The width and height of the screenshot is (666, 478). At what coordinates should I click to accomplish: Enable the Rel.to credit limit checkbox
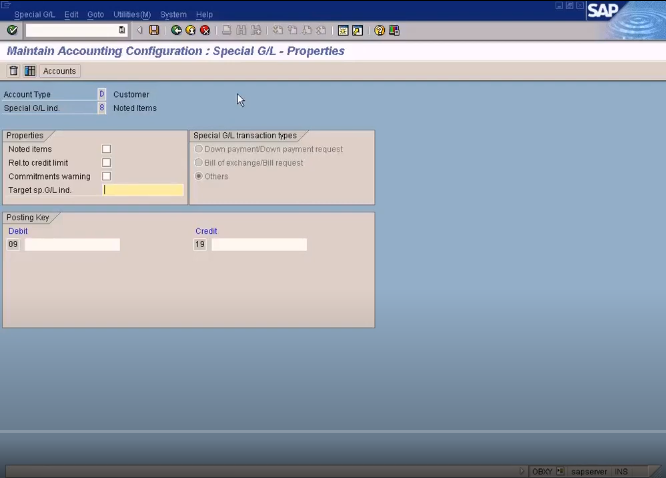click(106, 162)
